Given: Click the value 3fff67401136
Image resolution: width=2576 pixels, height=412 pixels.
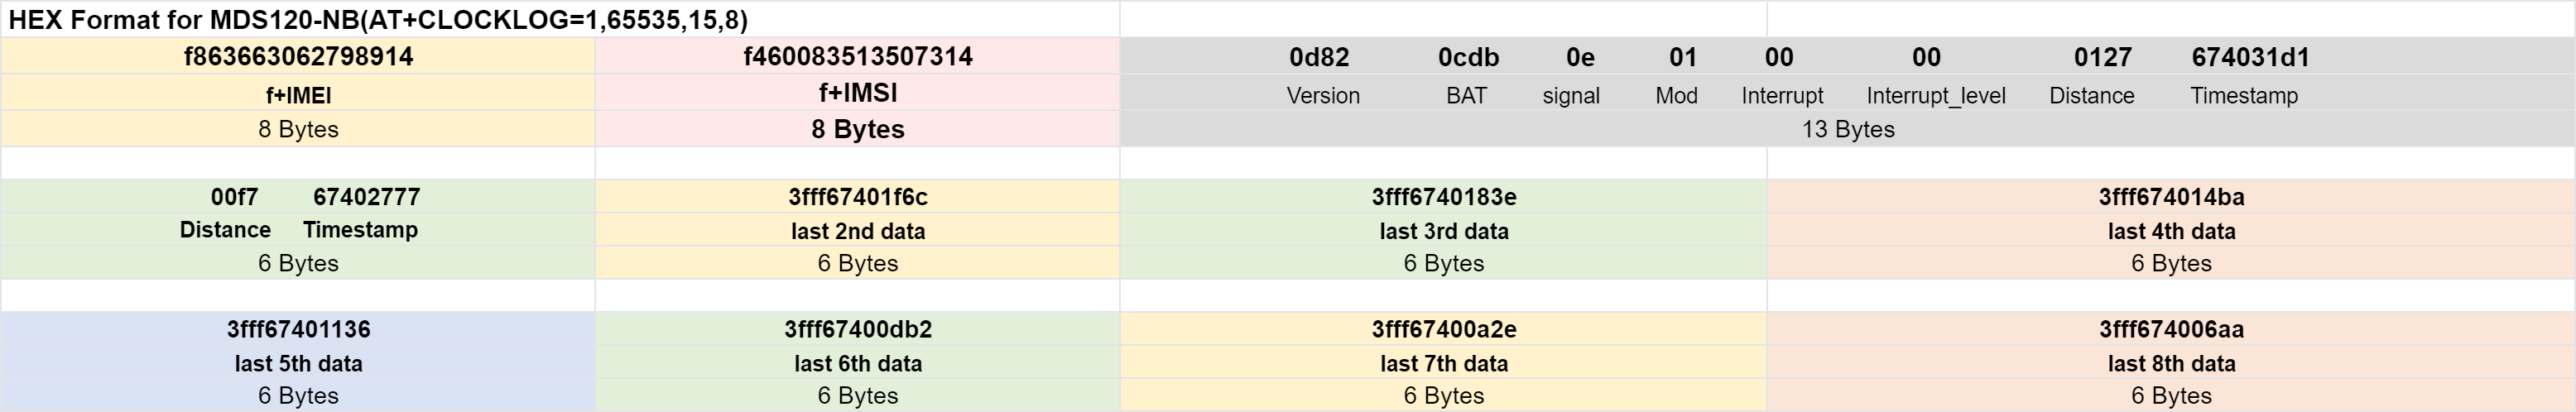Looking at the screenshot, I should (x=298, y=329).
